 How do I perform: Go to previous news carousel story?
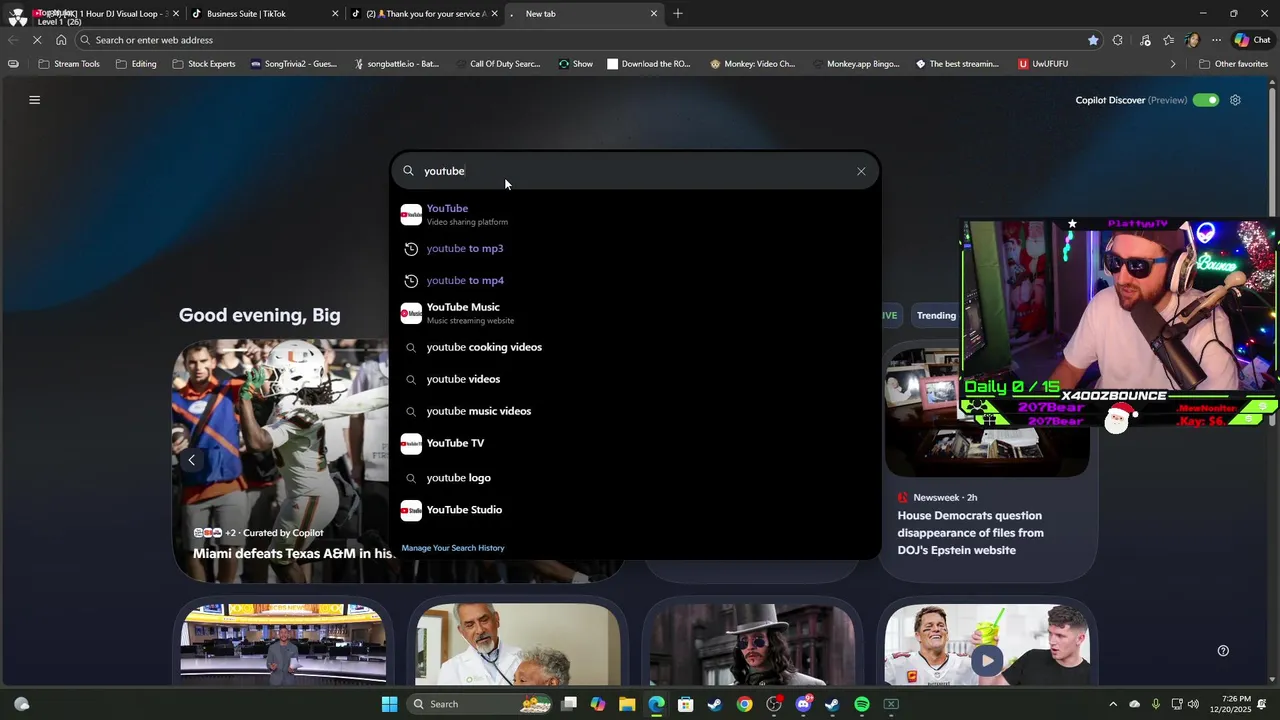click(191, 460)
